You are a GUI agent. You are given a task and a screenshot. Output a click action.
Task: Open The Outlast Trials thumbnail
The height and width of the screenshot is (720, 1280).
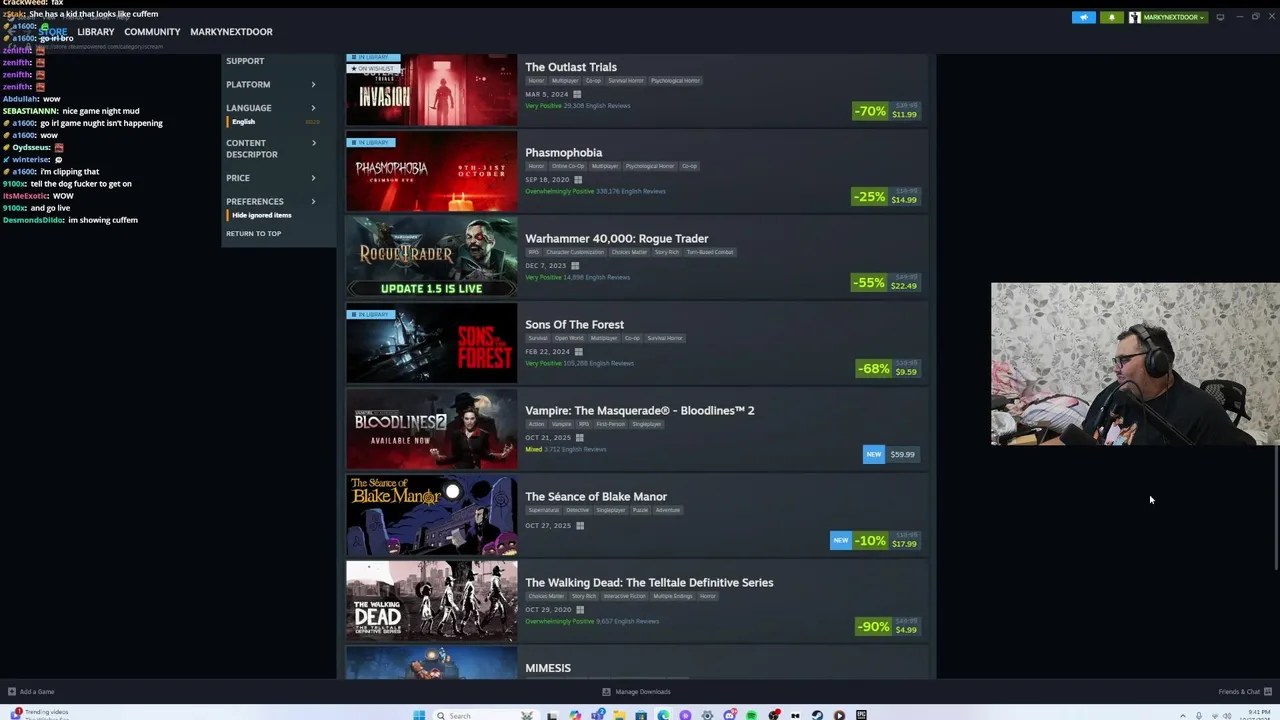(432, 90)
